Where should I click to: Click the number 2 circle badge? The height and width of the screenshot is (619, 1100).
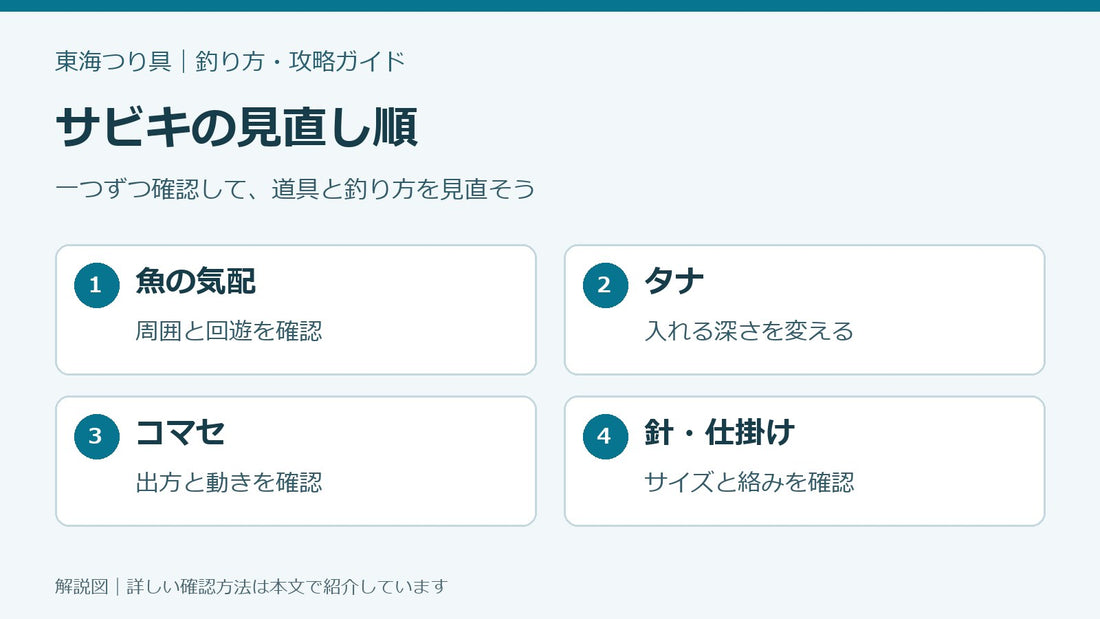(605, 285)
